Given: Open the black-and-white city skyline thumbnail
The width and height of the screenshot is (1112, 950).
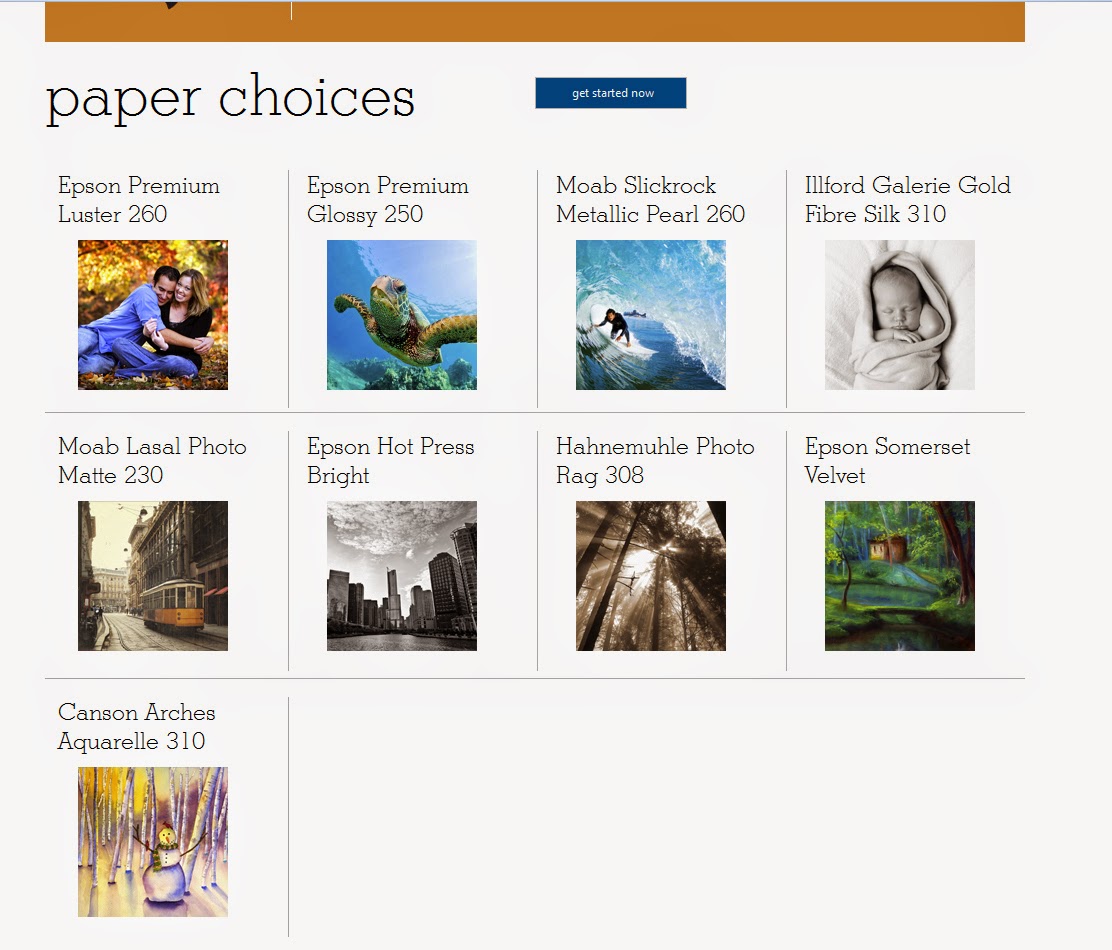Looking at the screenshot, I should pos(401,576).
